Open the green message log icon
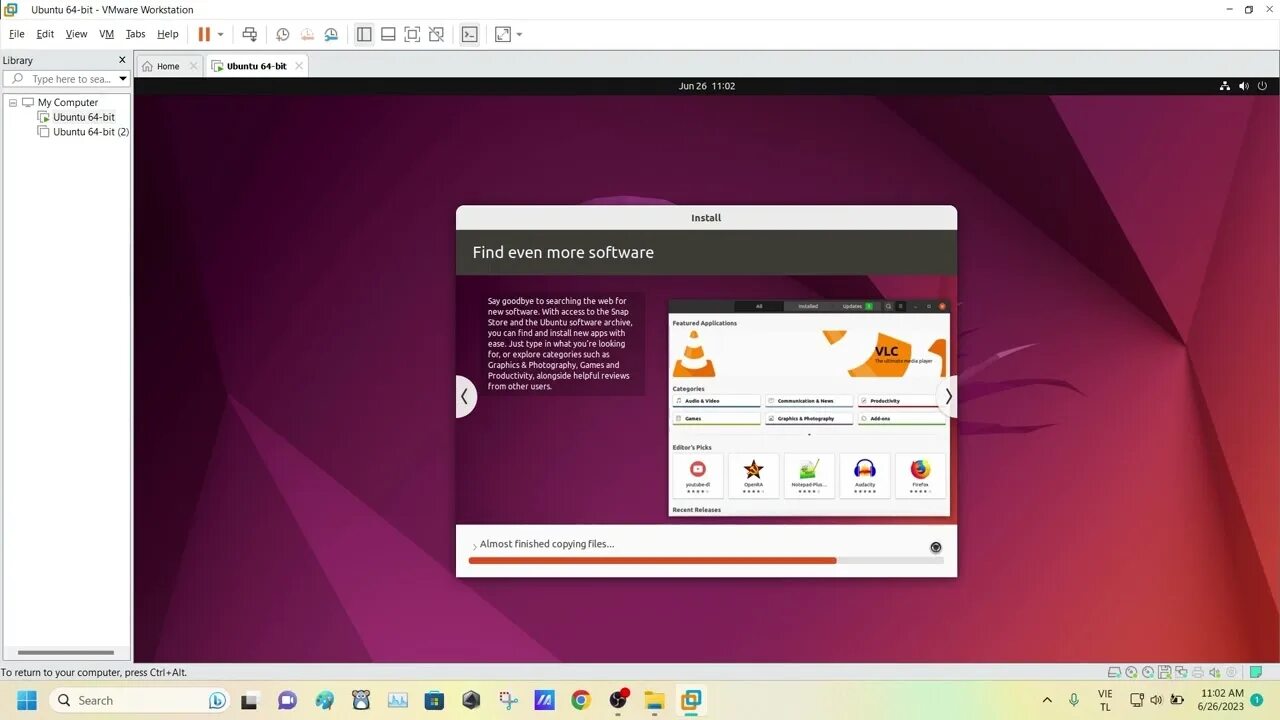 click(1255, 673)
